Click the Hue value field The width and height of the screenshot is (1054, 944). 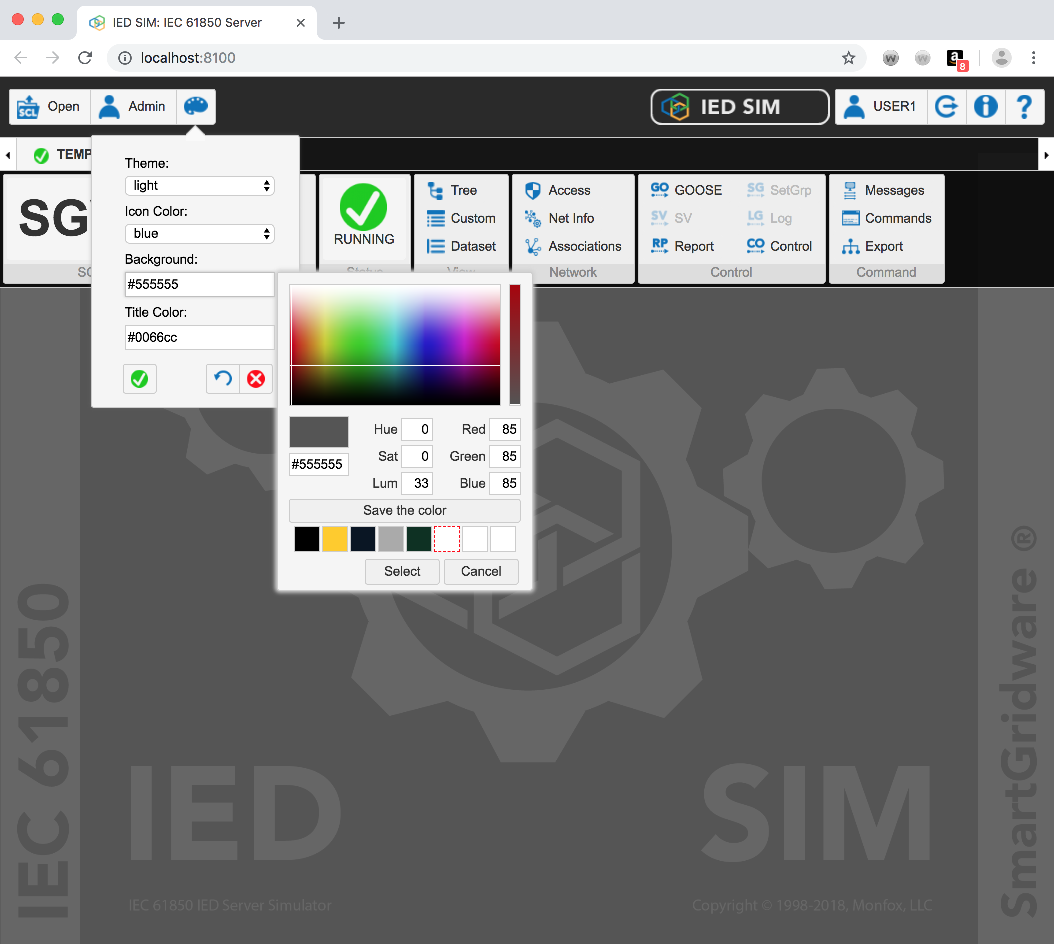coord(417,430)
